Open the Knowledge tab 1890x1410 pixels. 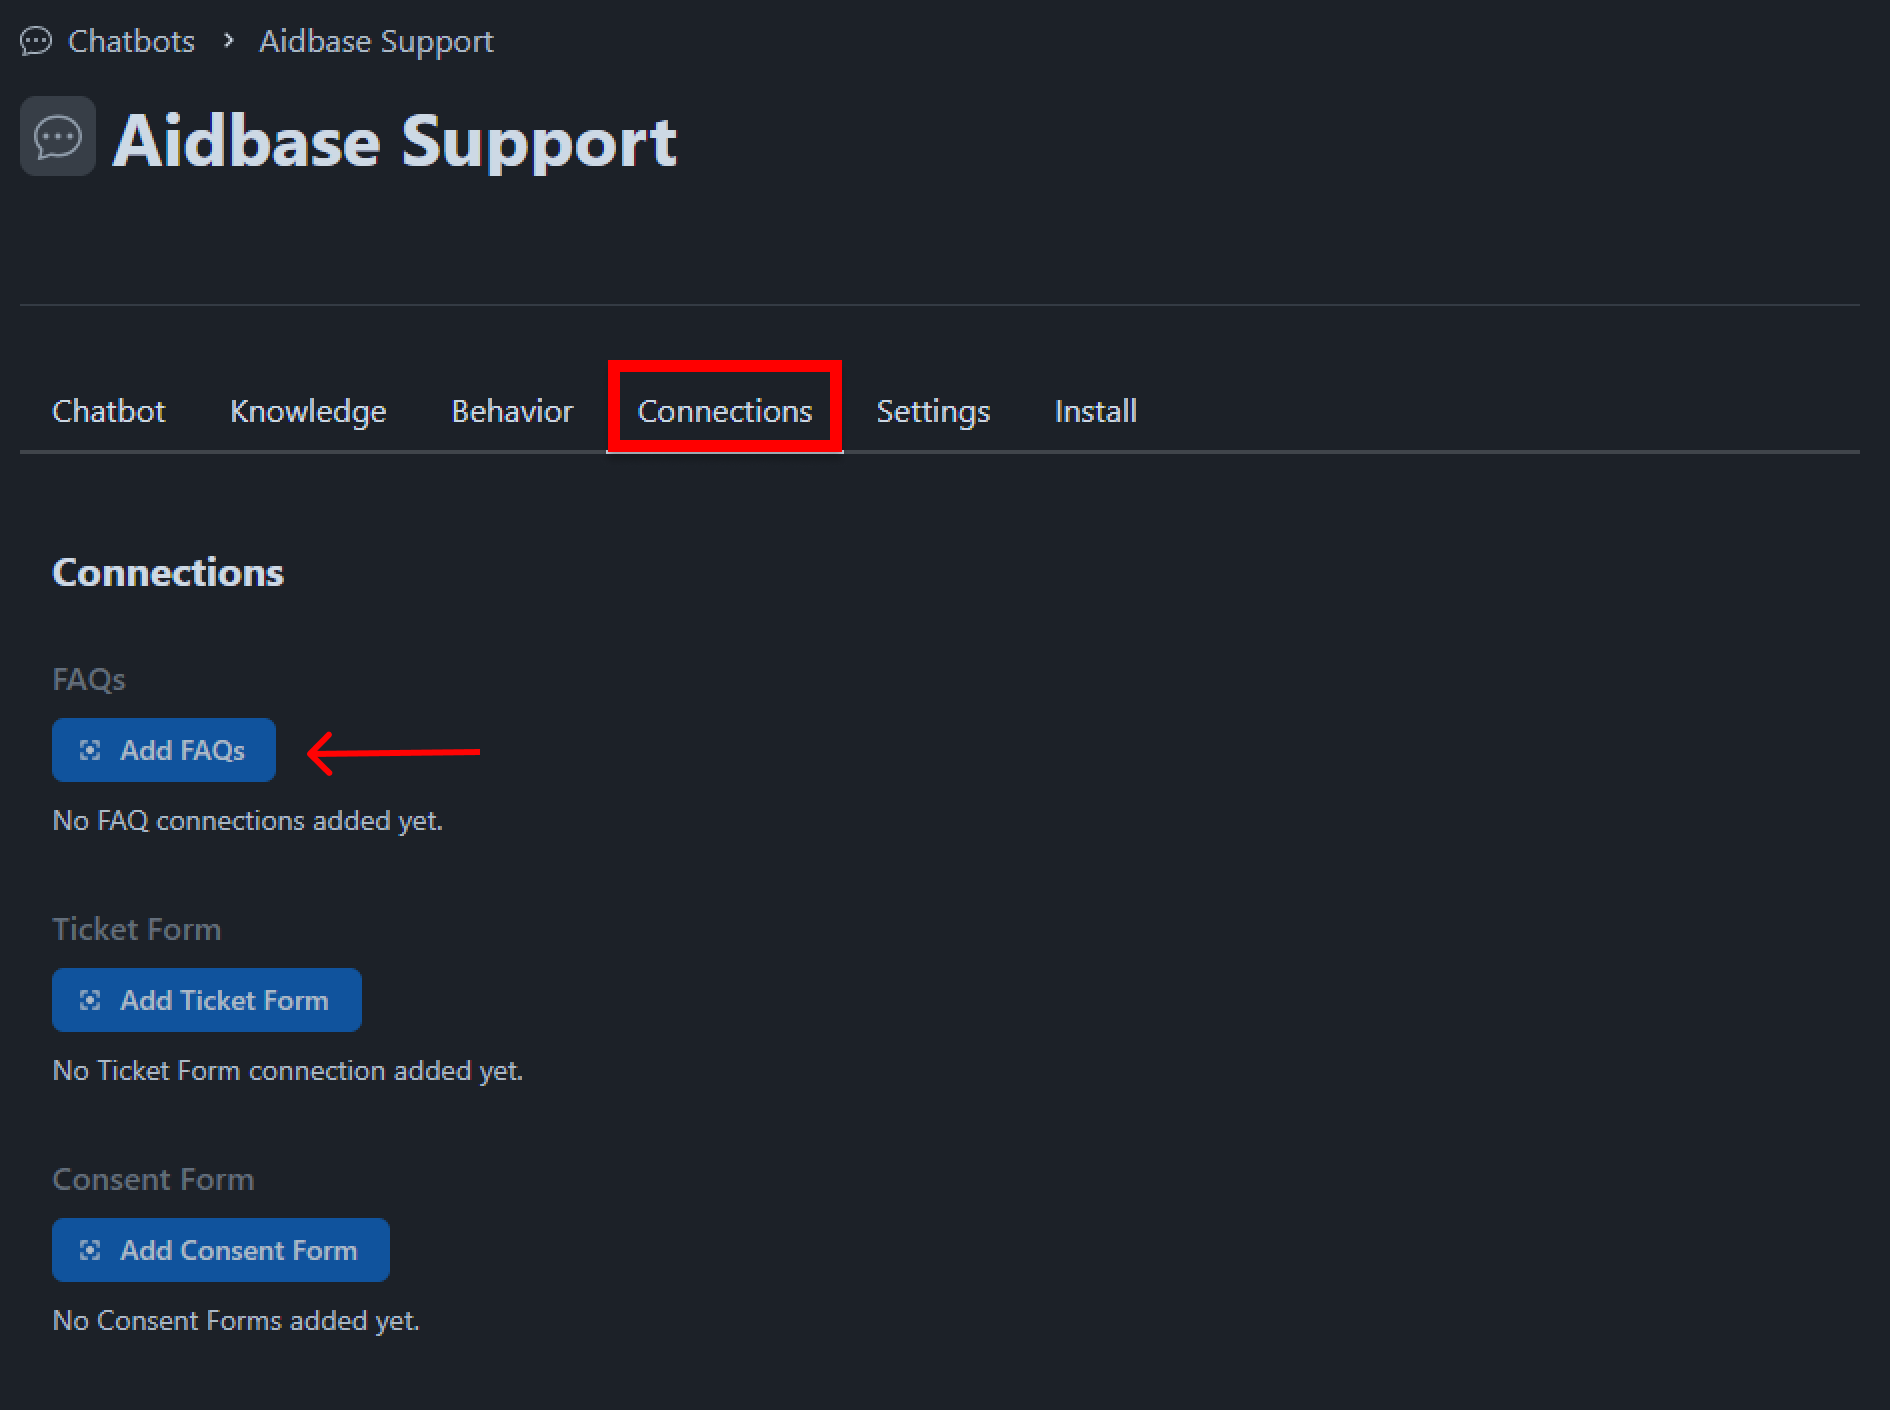point(308,411)
